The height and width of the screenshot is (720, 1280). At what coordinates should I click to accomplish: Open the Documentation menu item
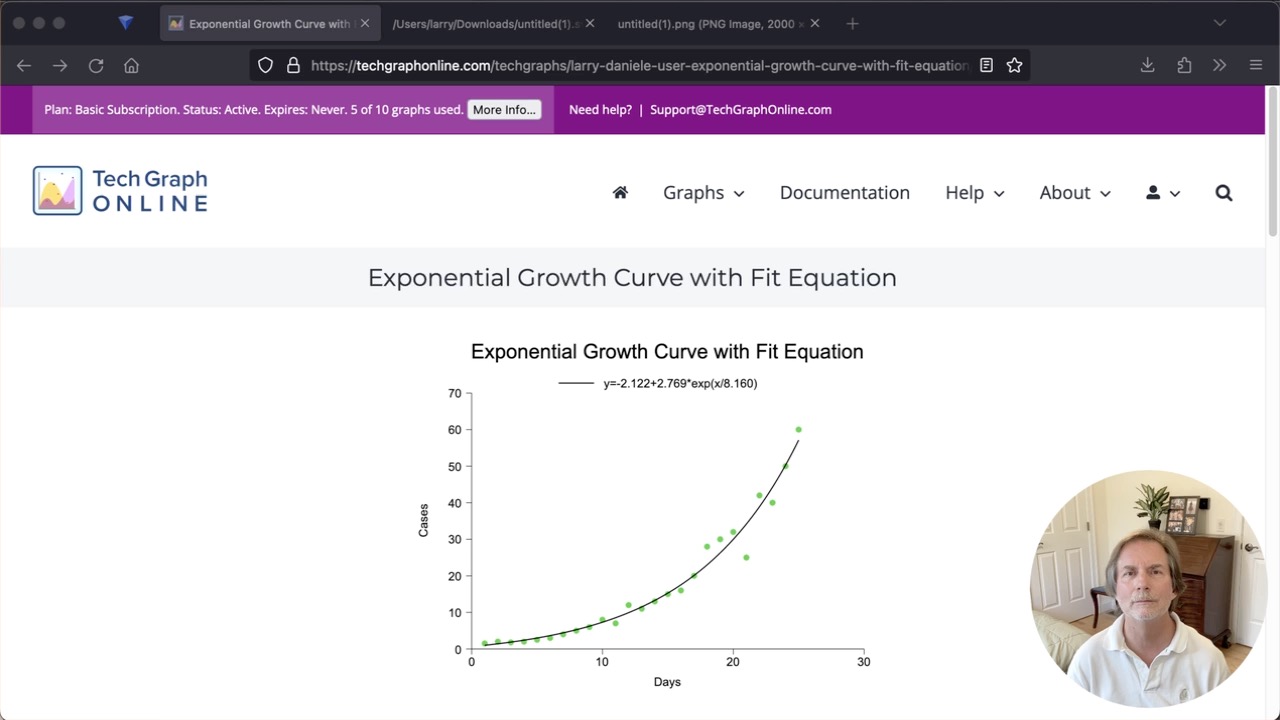[844, 193]
